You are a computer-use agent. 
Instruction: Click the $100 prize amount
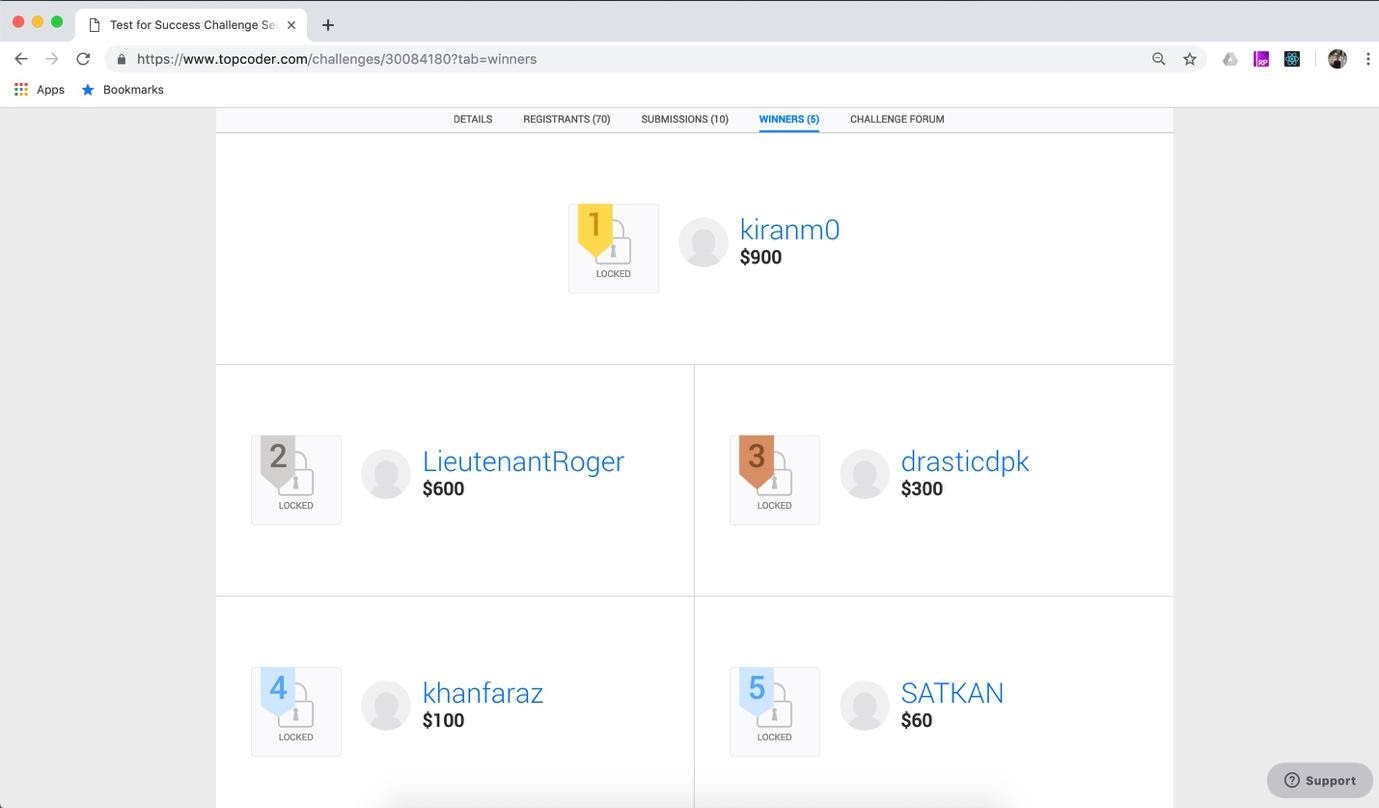(x=443, y=721)
